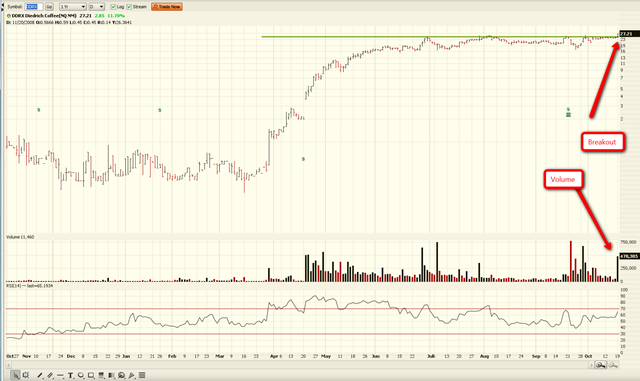
Task: Select the red Breakout annotation label
Action: click(x=603, y=142)
